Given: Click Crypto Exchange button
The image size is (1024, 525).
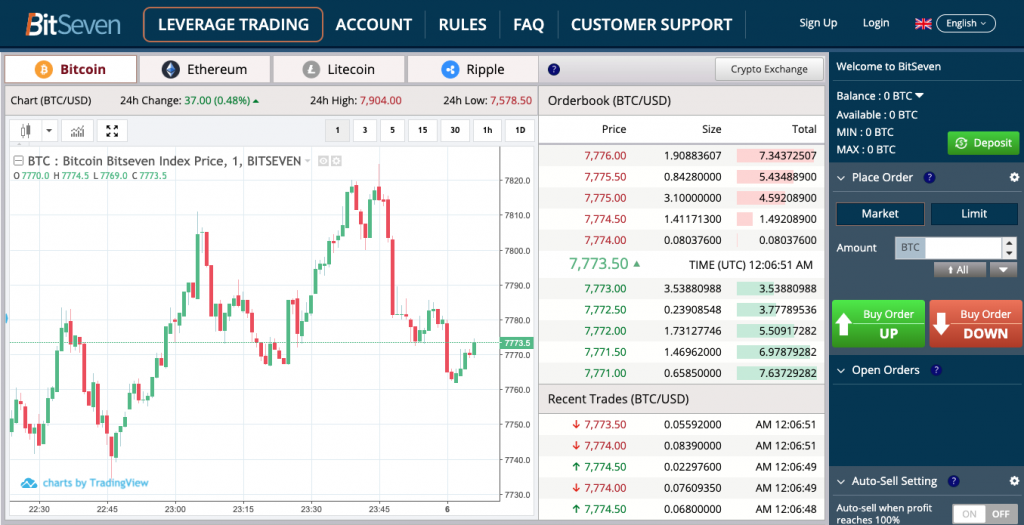Looking at the screenshot, I should click(x=769, y=69).
